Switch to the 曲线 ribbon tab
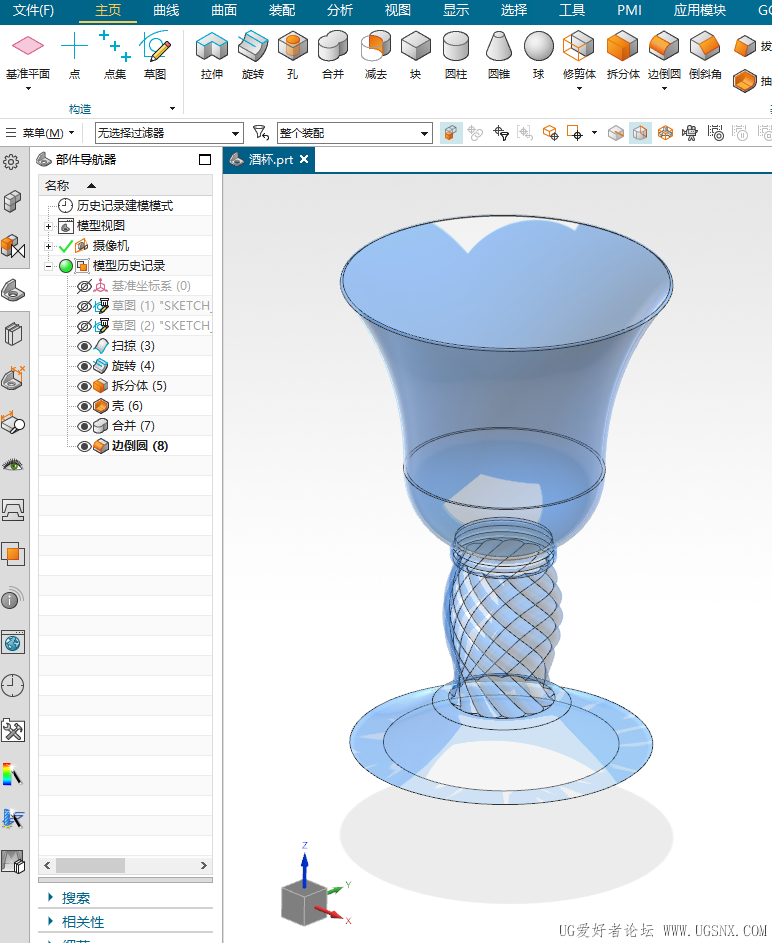The height and width of the screenshot is (943, 772). tap(166, 10)
